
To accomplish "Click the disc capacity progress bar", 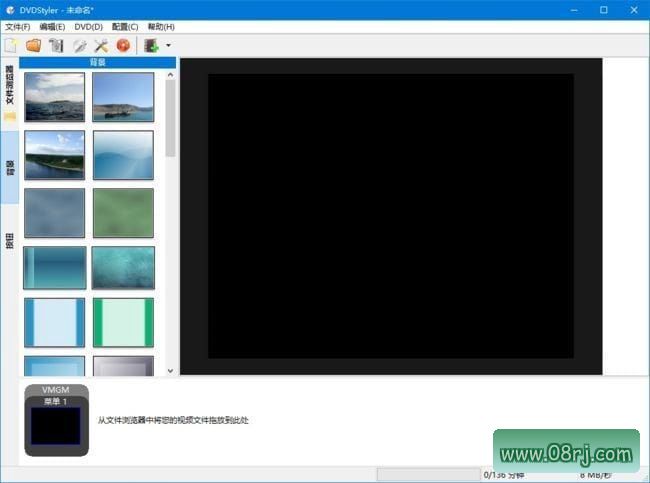I will [429, 474].
